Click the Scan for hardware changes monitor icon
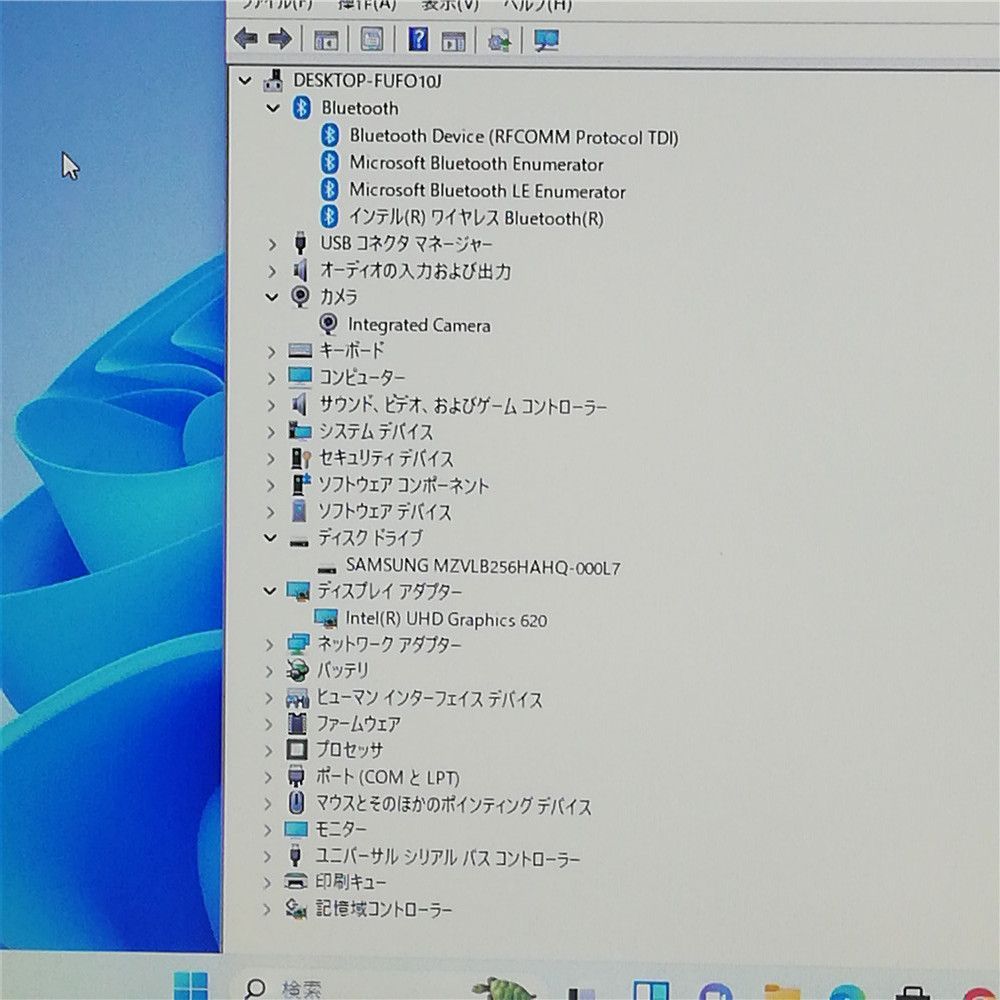1000x1000 pixels. [x=547, y=40]
